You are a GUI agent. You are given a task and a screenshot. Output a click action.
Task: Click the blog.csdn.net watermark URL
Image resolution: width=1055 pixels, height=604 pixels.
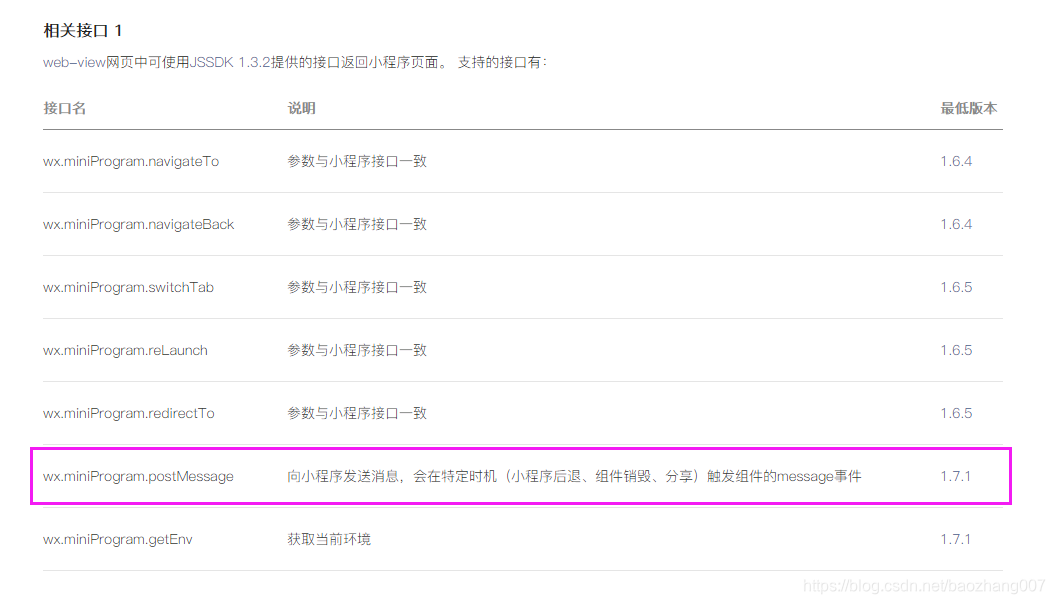pyautogui.click(x=924, y=586)
